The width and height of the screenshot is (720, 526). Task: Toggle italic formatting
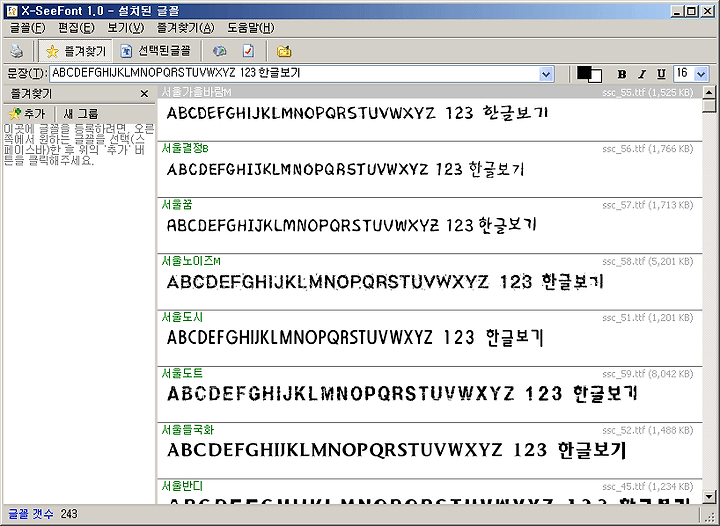(x=642, y=74)
